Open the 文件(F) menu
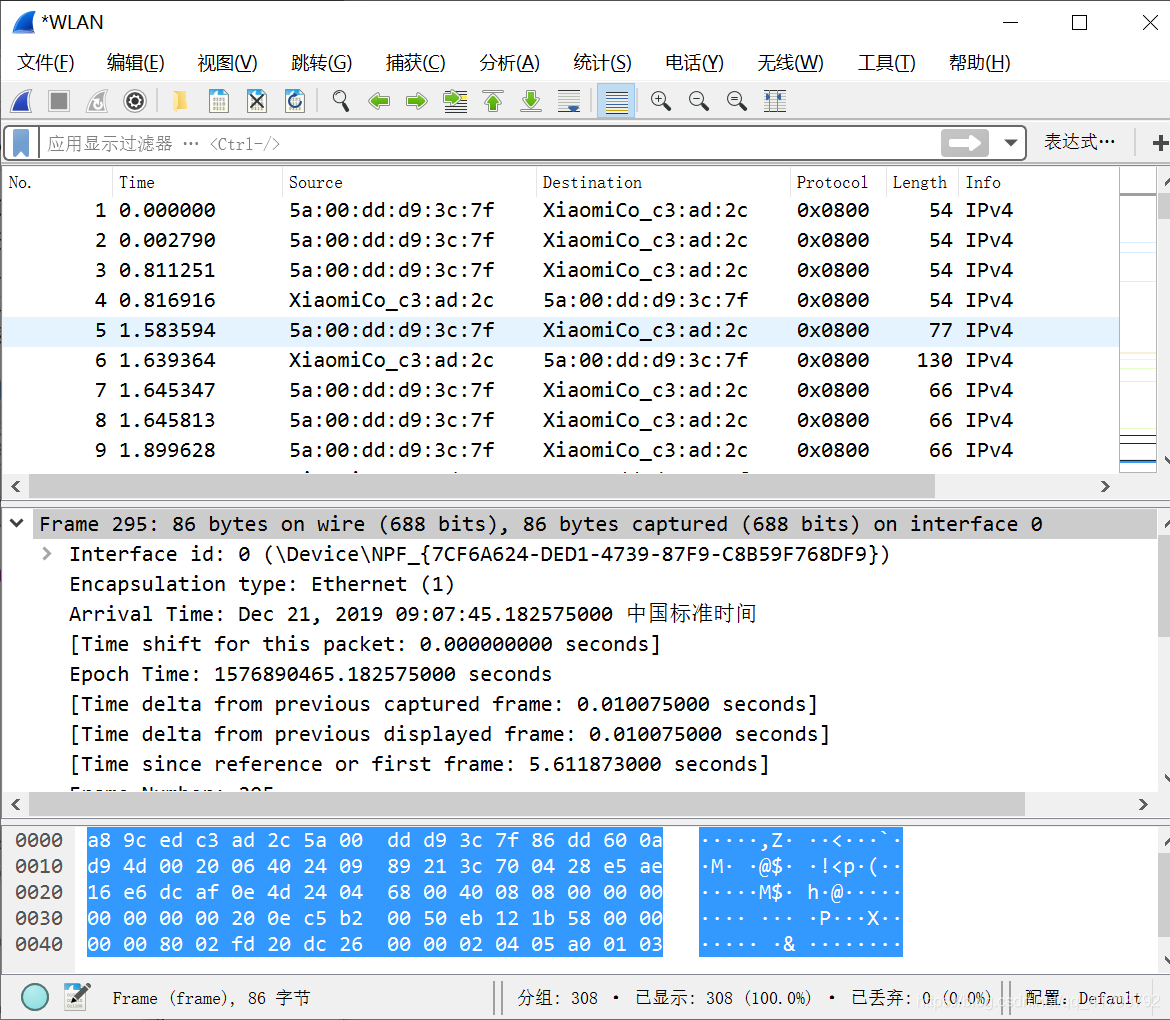 coord(46,63)
